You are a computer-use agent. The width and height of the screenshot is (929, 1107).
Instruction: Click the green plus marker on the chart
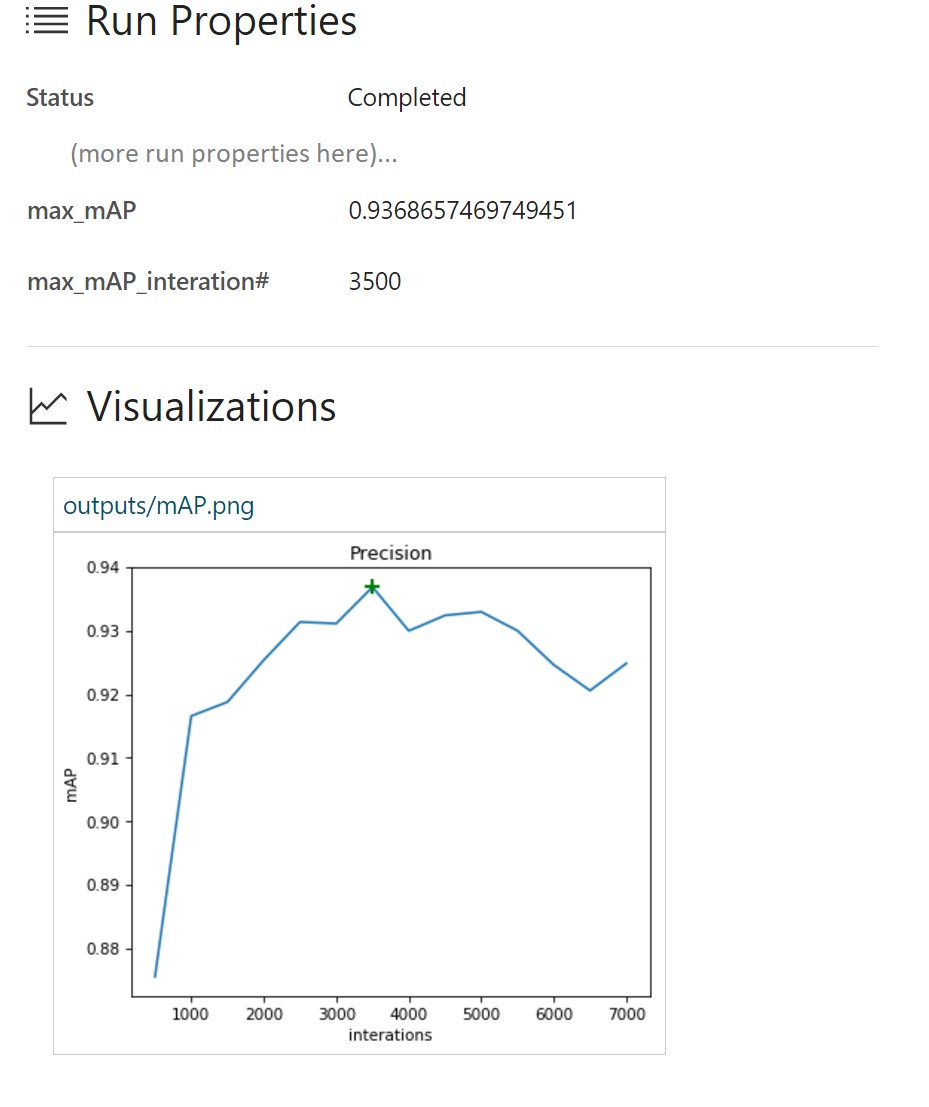coord(371,586)
